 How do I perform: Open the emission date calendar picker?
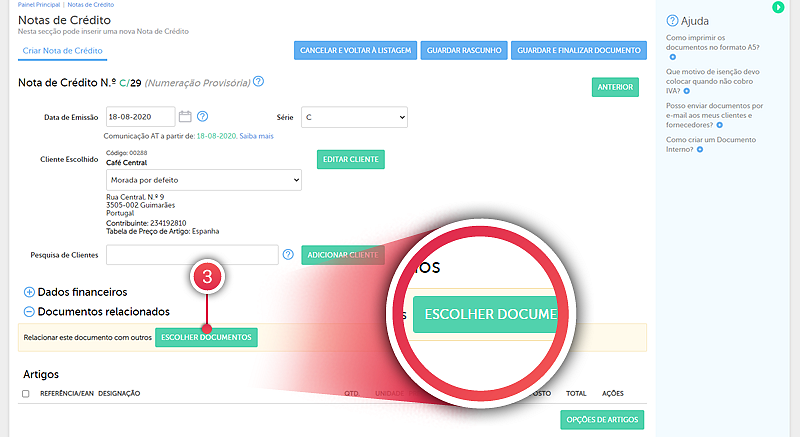click(185, 117)
